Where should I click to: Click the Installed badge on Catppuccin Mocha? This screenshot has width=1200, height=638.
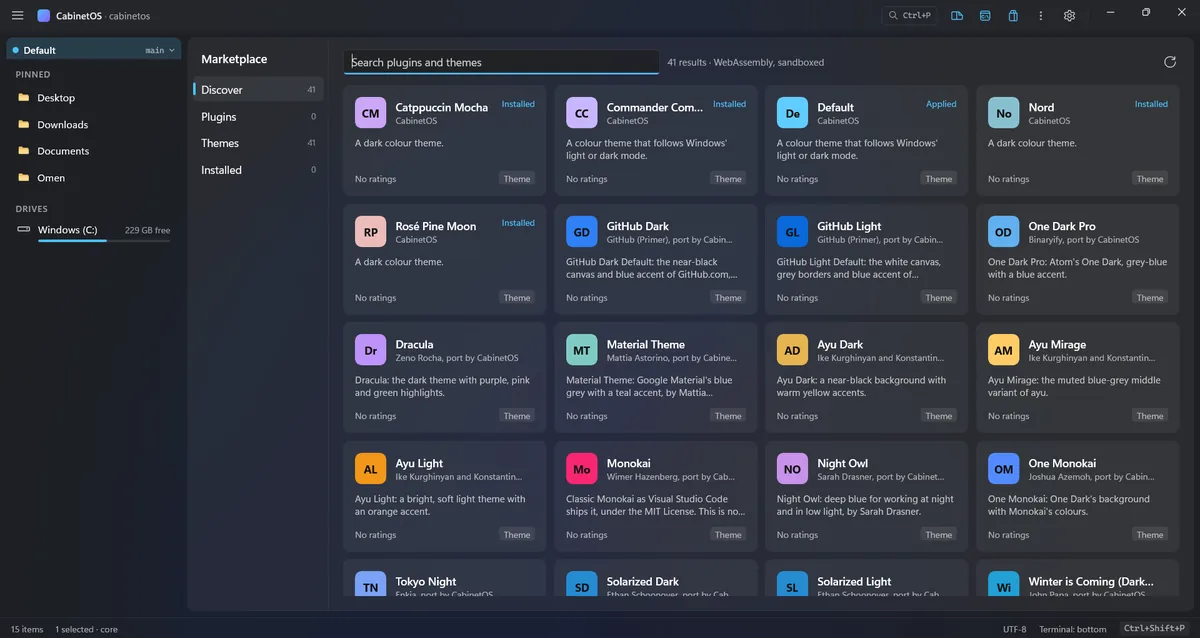coord(518,104)
